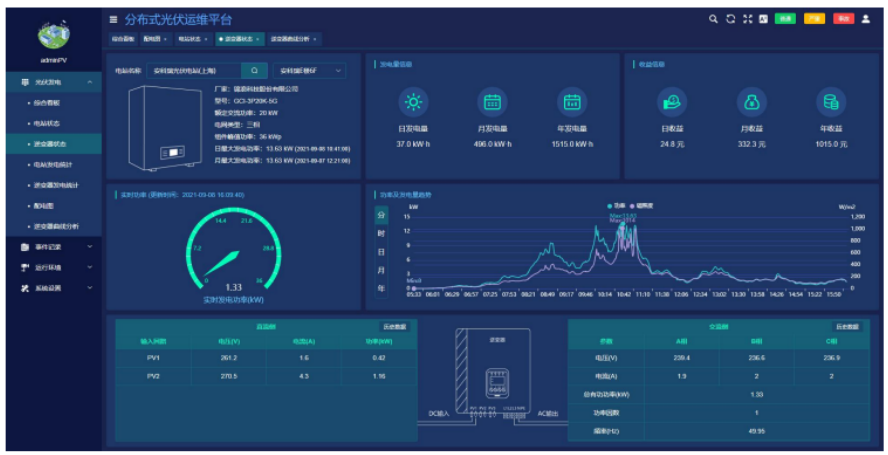Expand the 事件记录 sidebar section
Viewport: 888px width, 455px height.
[52, 246]
